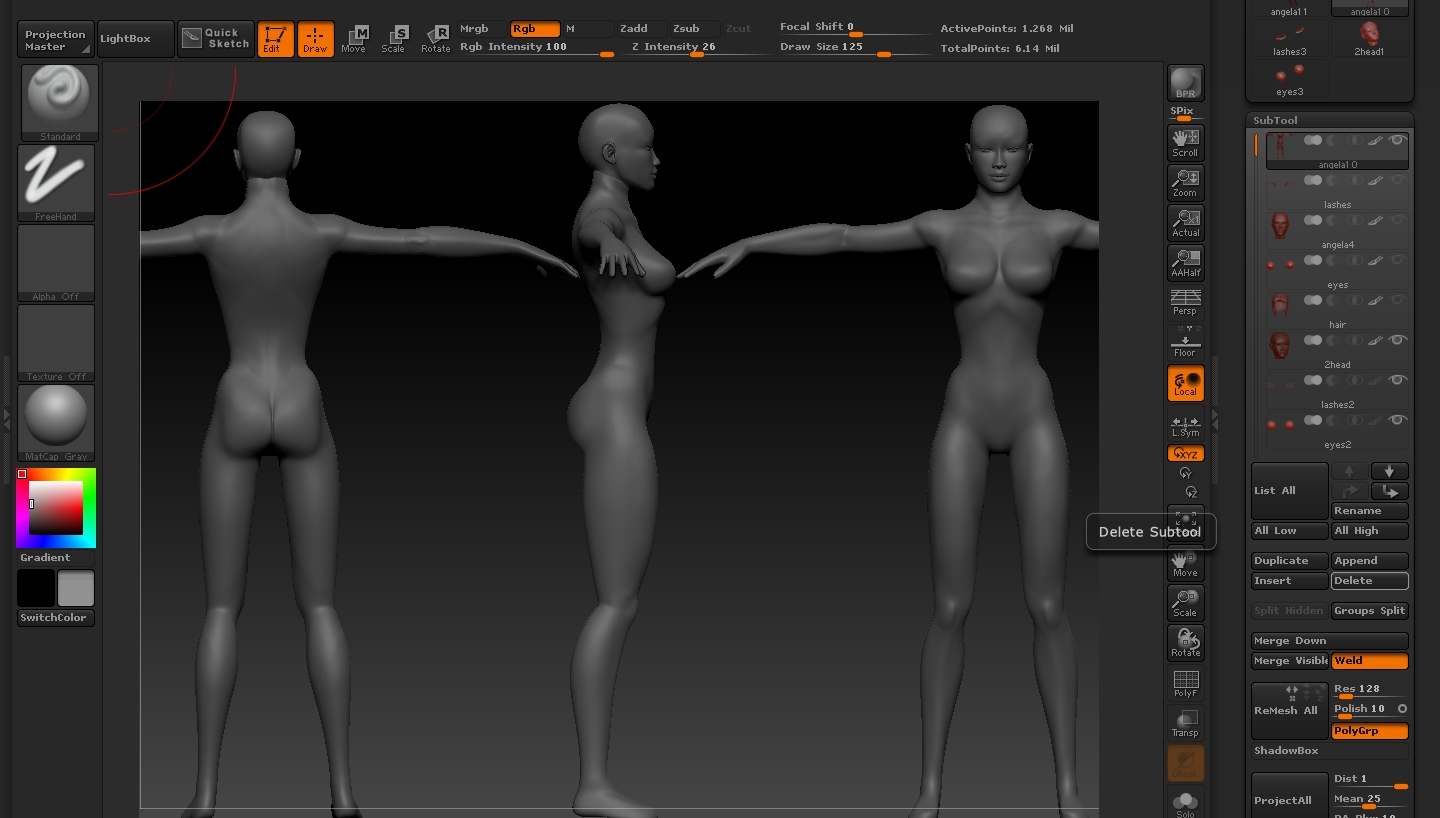Move subtool down with the down arrow
The height and width of the screenshot is (818, 1440).
point(1390,471)
